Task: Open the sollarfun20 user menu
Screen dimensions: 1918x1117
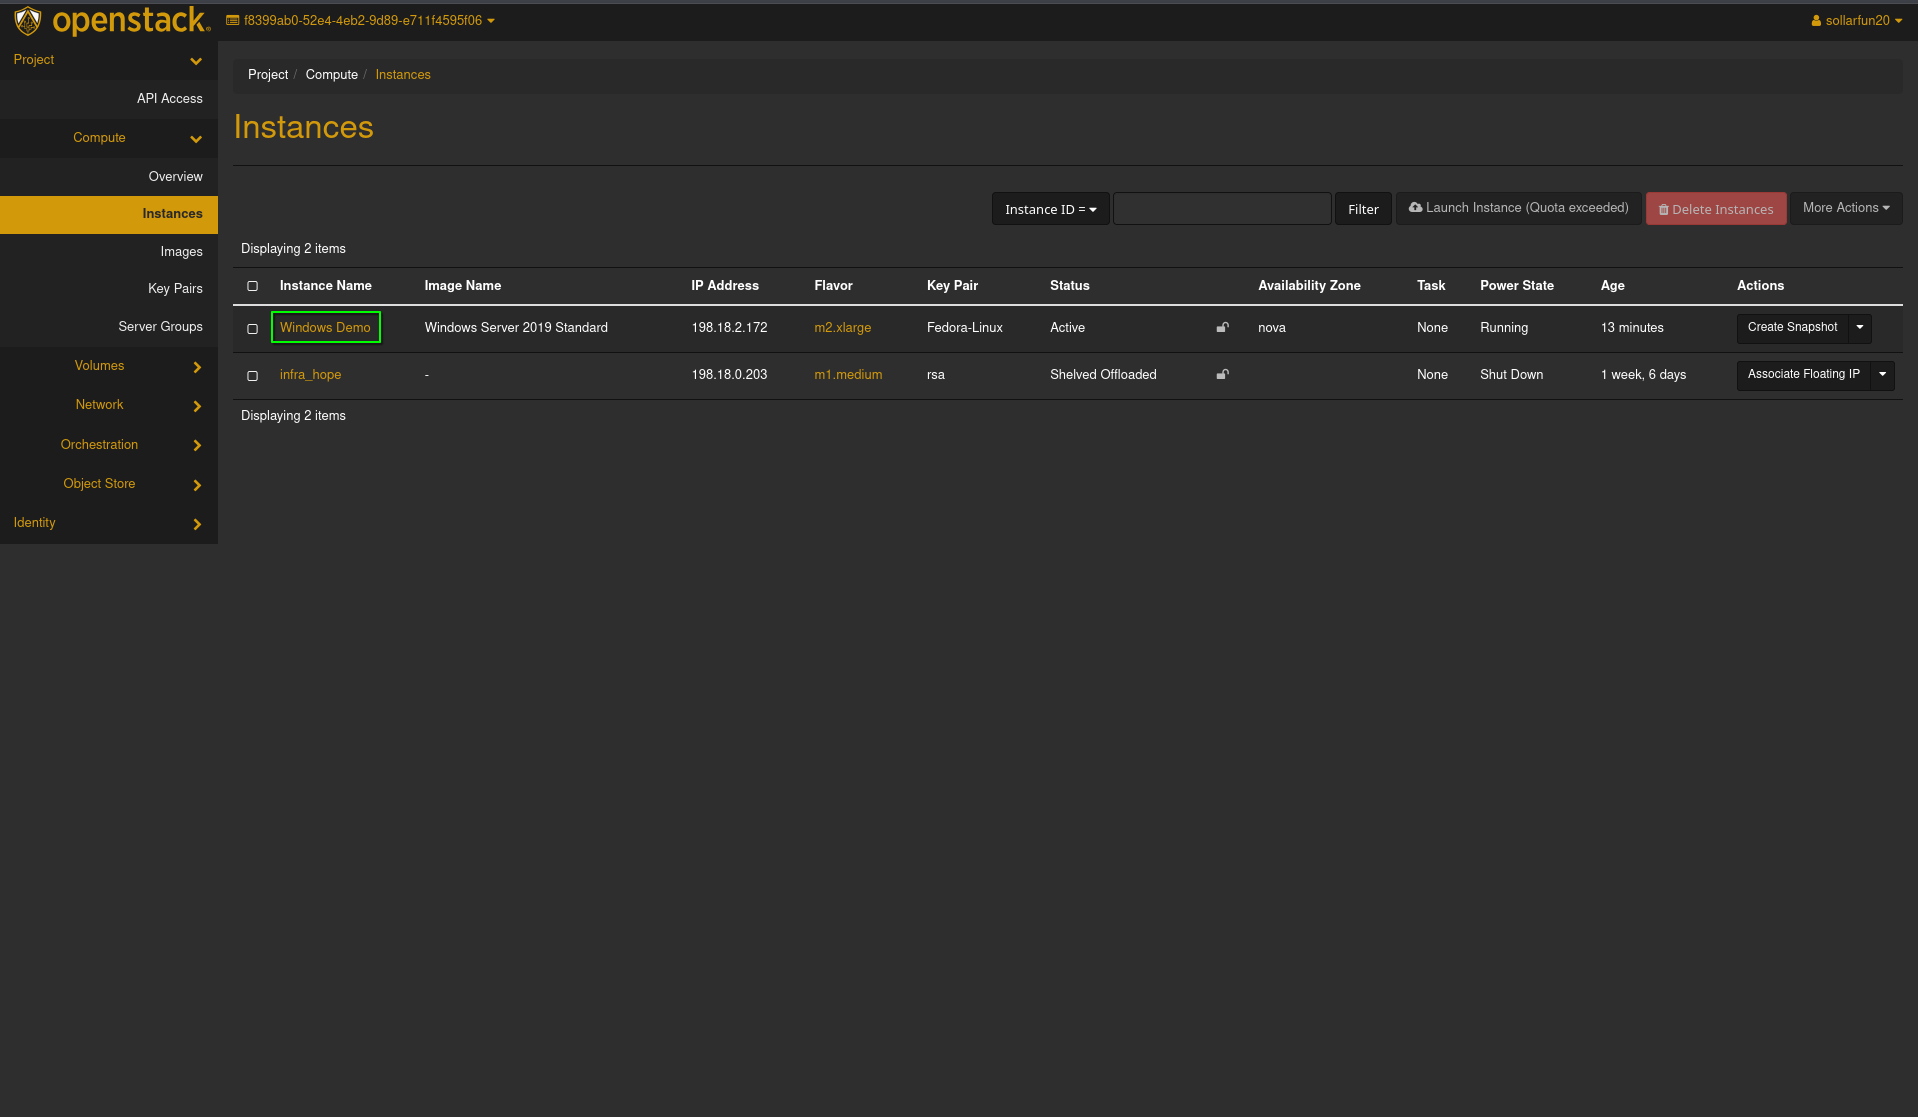Action: (x=1856, y=20)
